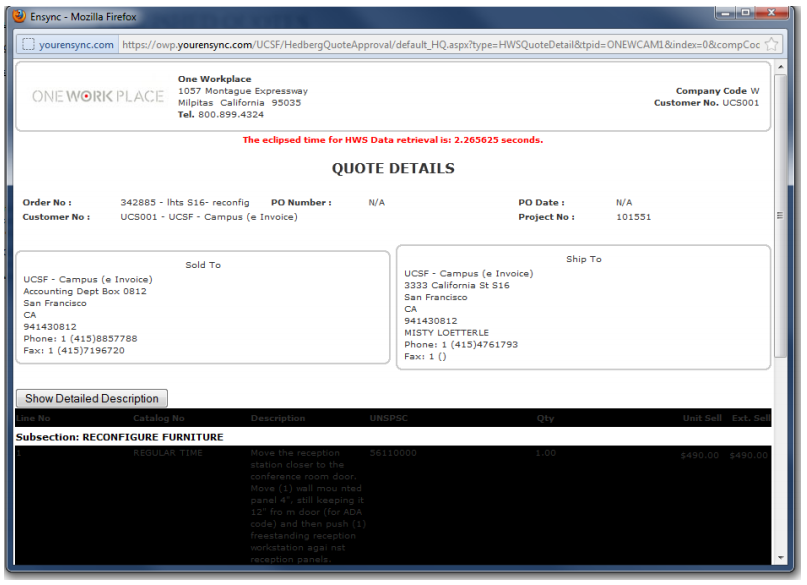807x585 pixels.
Task: Click the UNSPSC code 56110000
Action: pos(393,453)
